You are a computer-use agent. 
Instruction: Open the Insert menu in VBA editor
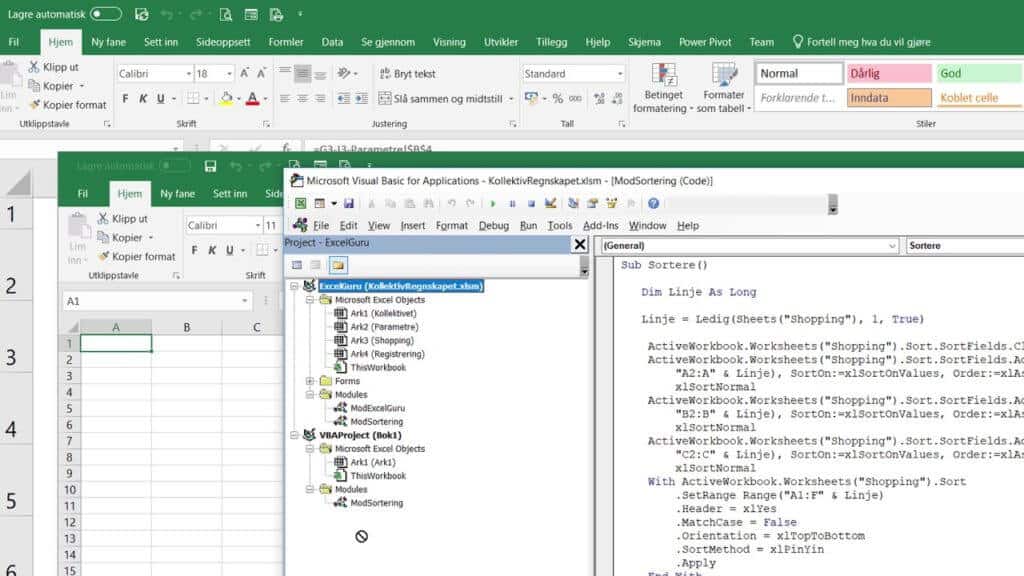coord(413,225)
